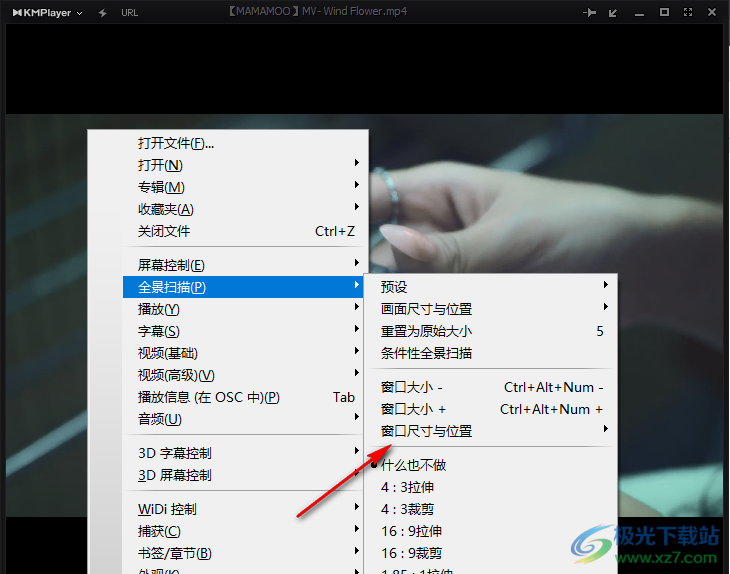This screenshot has width=730, height=574.
Task: Open the 捕获(C) submenu
Action: [245, 531]
